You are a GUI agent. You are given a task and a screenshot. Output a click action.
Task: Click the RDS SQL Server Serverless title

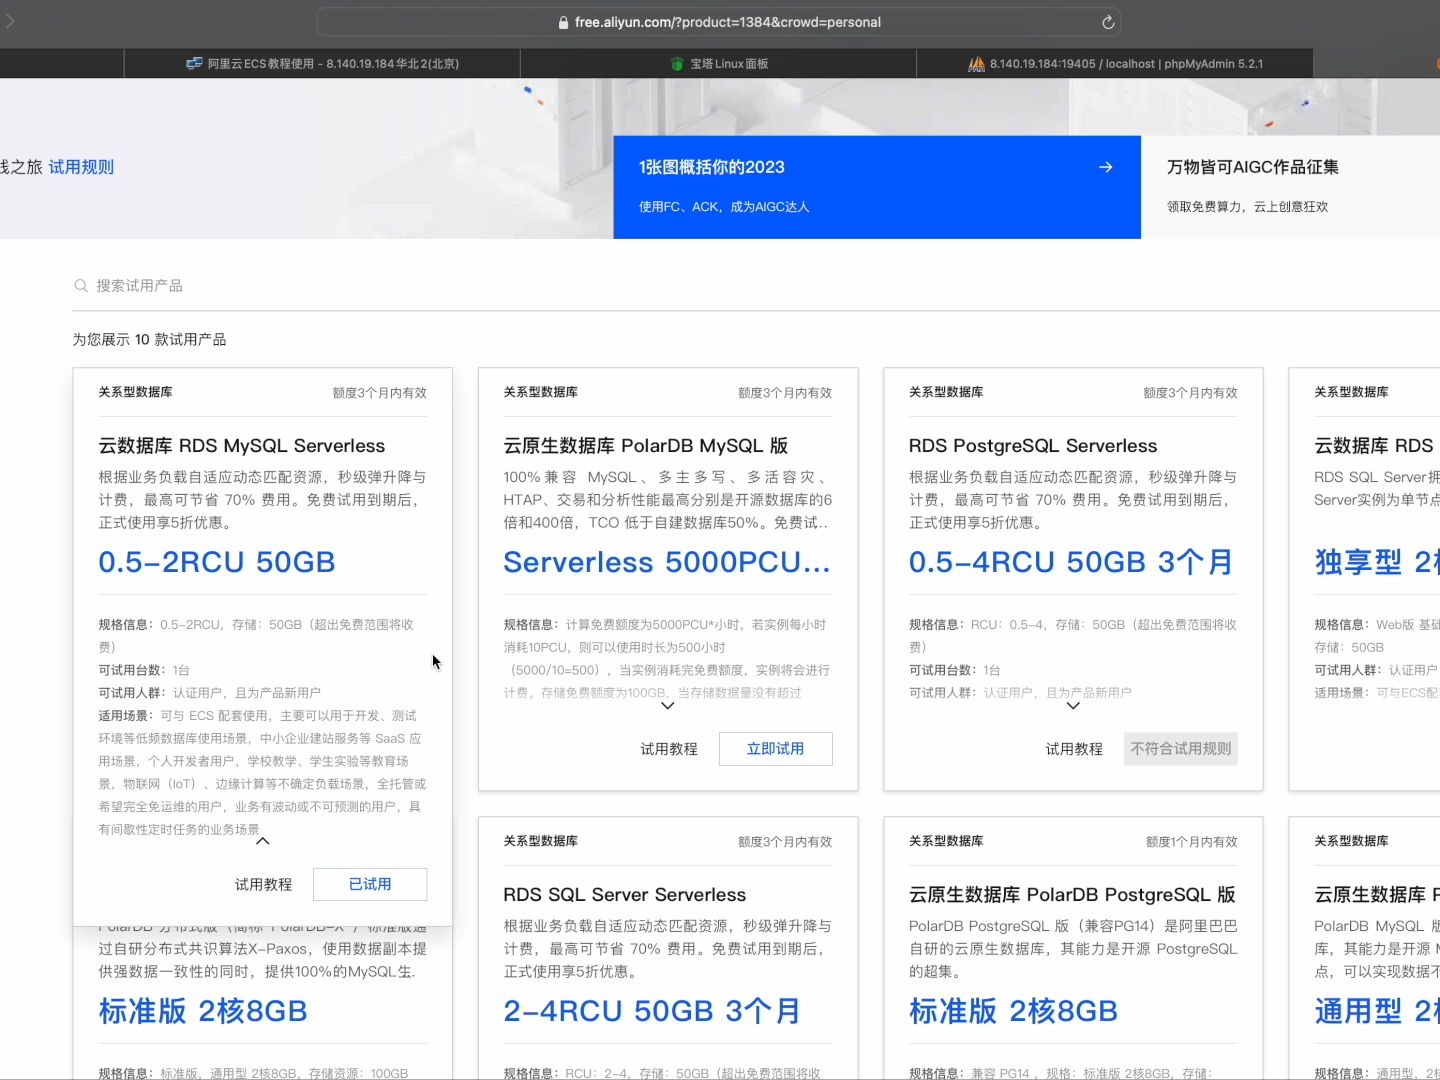point(625,895)
